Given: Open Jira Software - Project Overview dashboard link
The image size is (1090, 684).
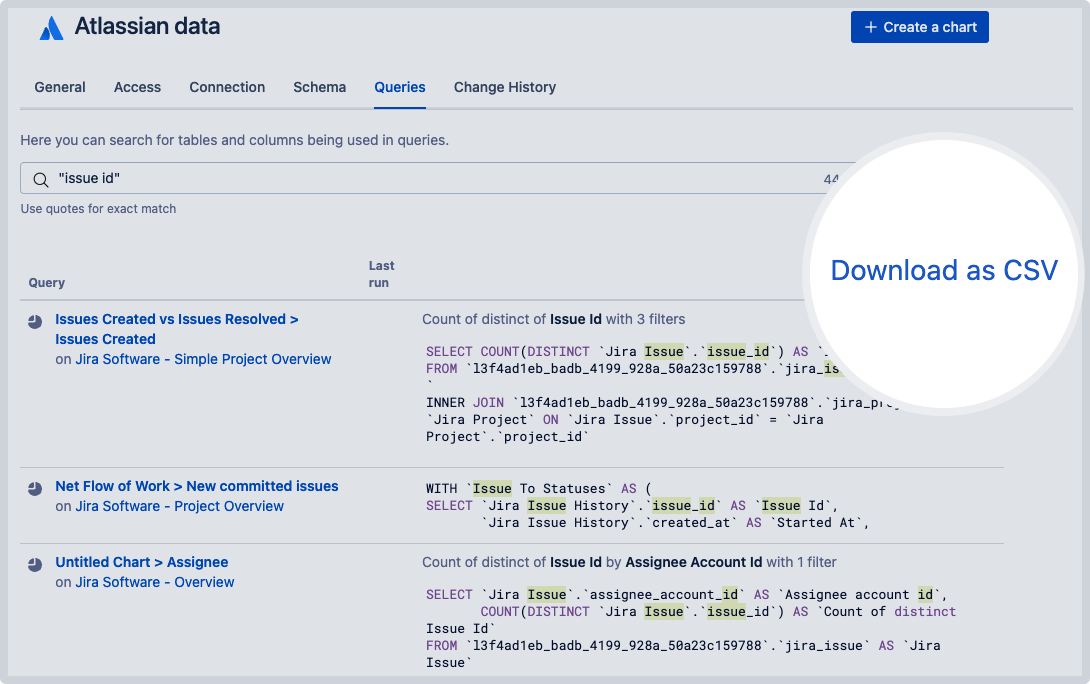Looking at the screenshot, I should [179, 506].
